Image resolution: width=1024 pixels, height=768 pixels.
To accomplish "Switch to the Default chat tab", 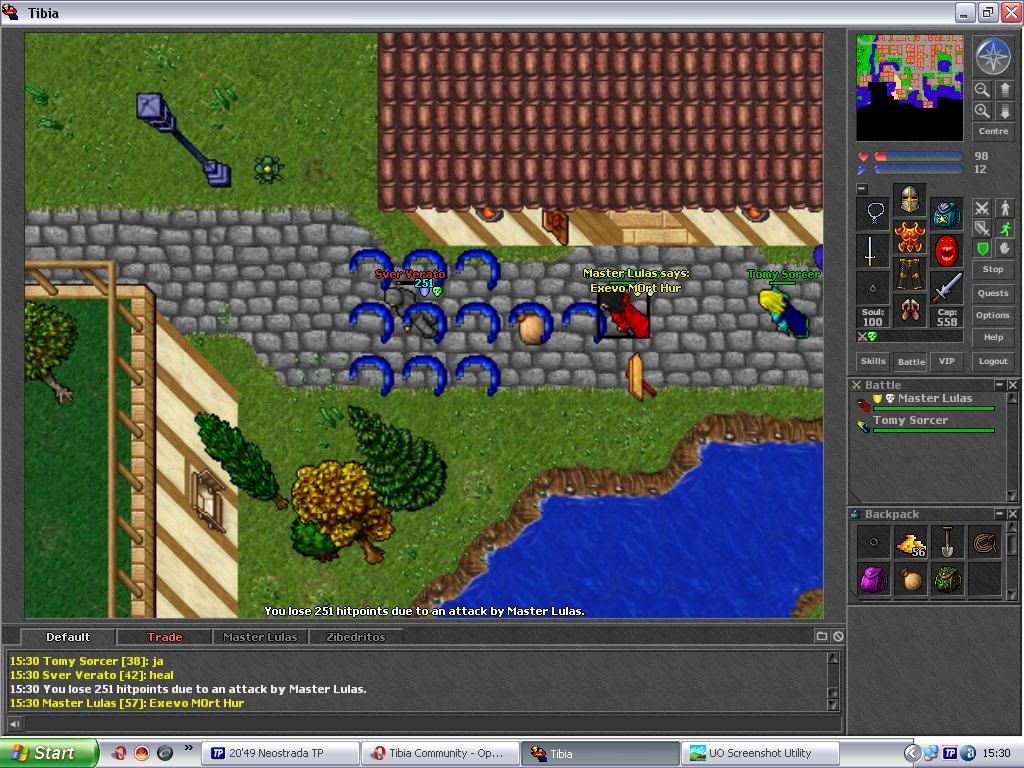I will click(68, 637).
